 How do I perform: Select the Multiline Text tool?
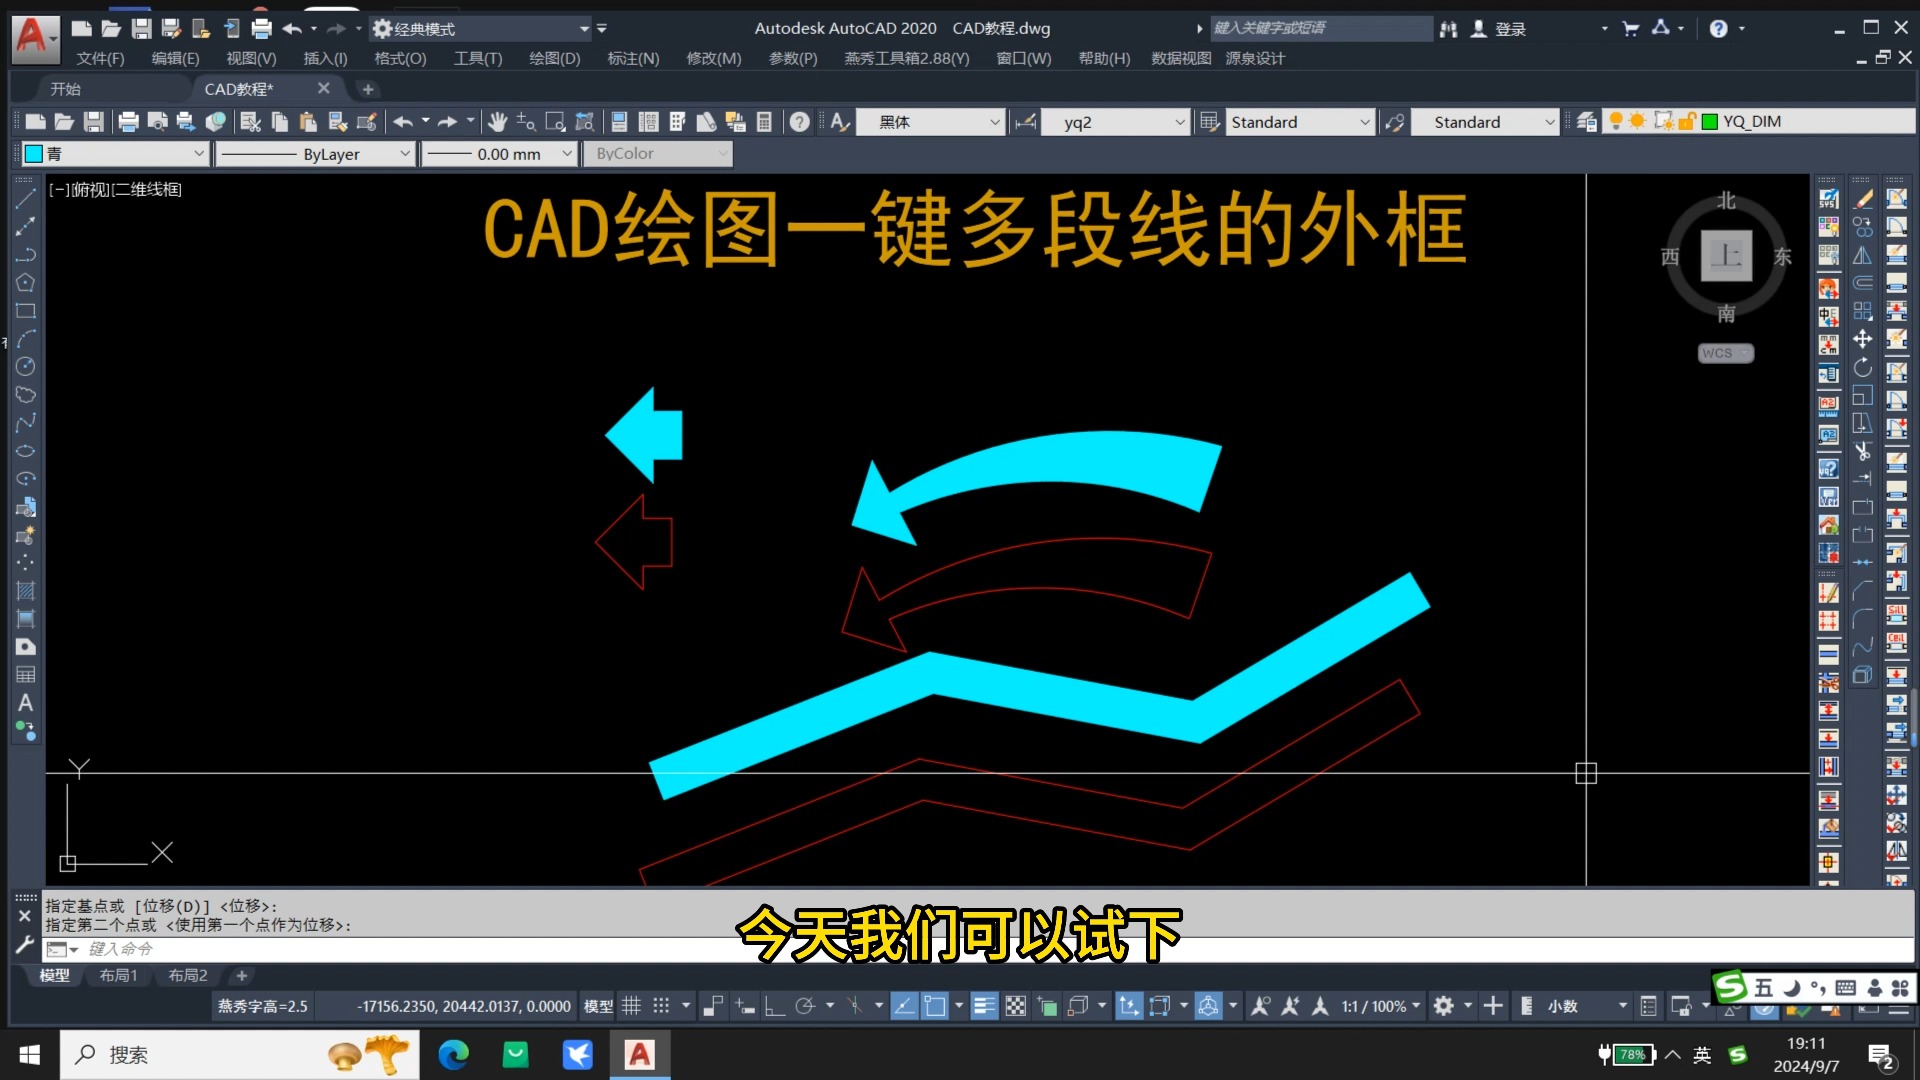click(25, 703)
